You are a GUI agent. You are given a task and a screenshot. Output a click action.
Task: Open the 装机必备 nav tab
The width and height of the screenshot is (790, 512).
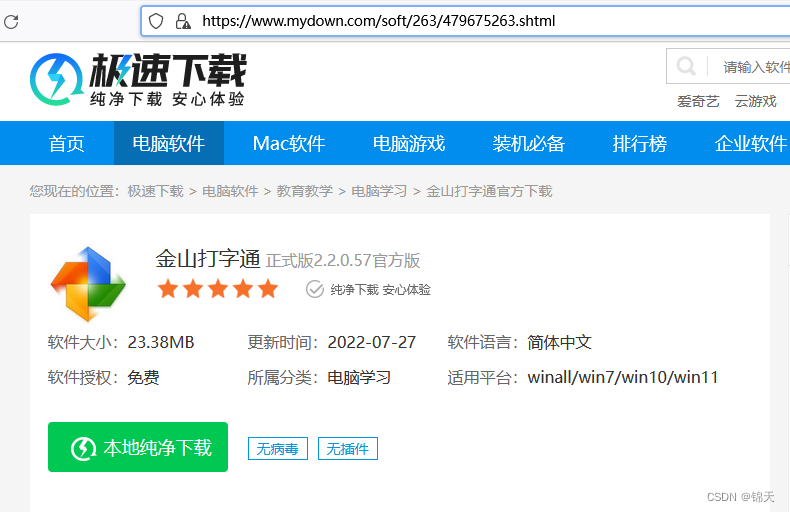tap(529, 144)
